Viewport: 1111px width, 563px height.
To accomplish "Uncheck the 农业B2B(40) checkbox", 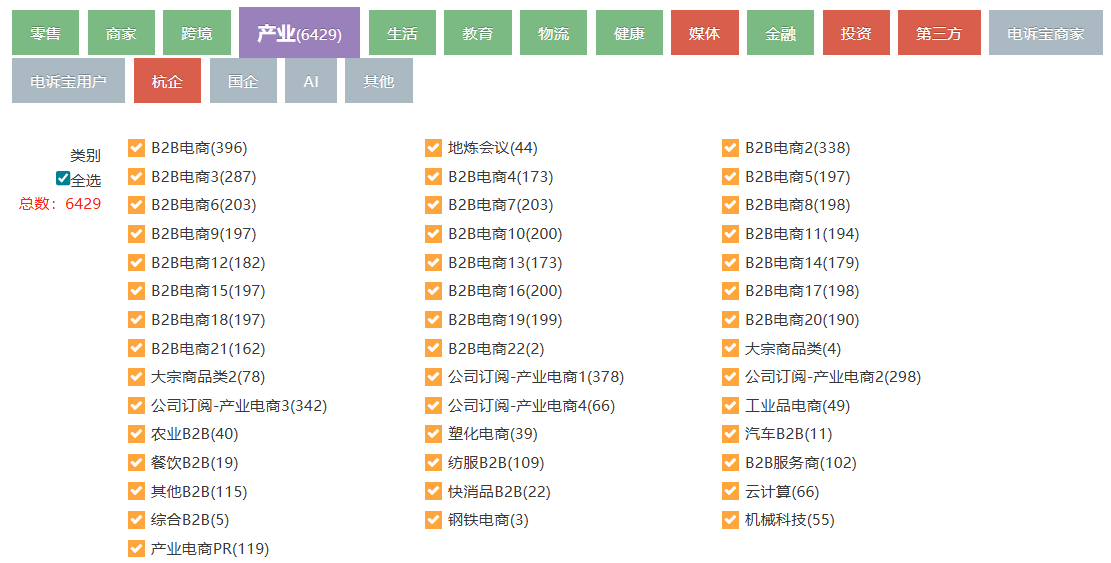I will point(137,434).
